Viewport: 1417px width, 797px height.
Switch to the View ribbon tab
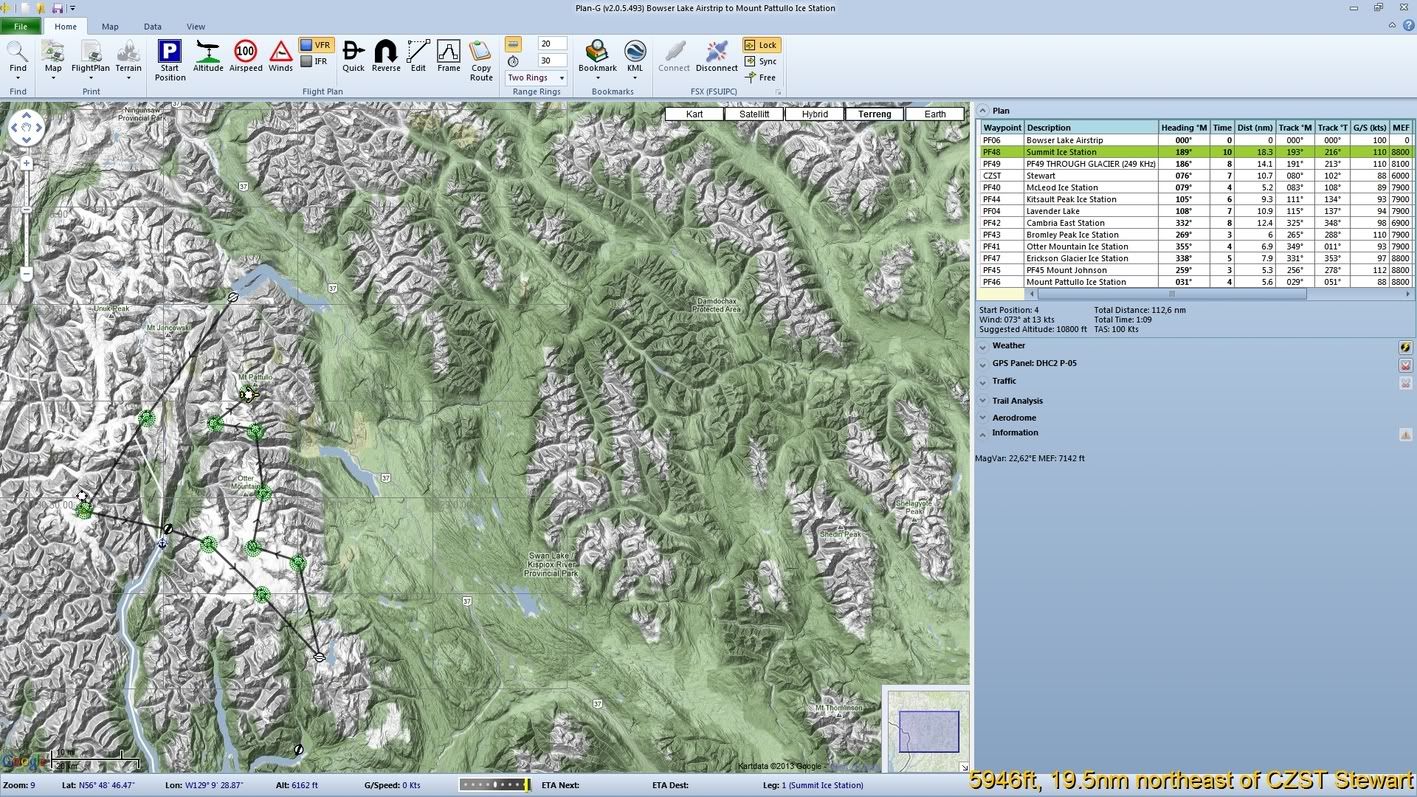(x=196, y=27)
